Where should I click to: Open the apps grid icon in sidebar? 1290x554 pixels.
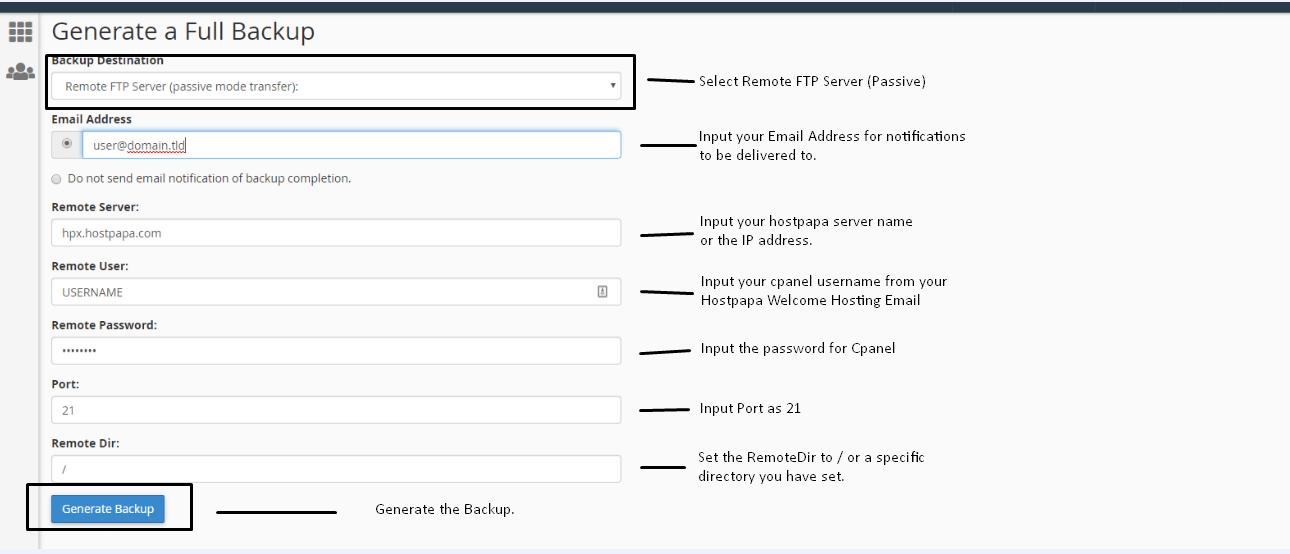click(20, 32)
